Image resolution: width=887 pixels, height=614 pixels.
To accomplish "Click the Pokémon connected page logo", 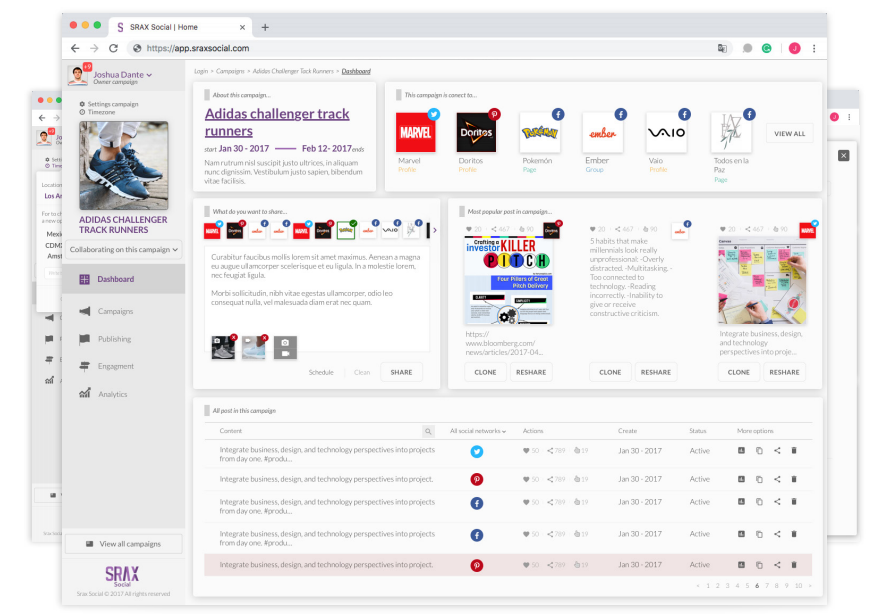I will pos(540,132).
